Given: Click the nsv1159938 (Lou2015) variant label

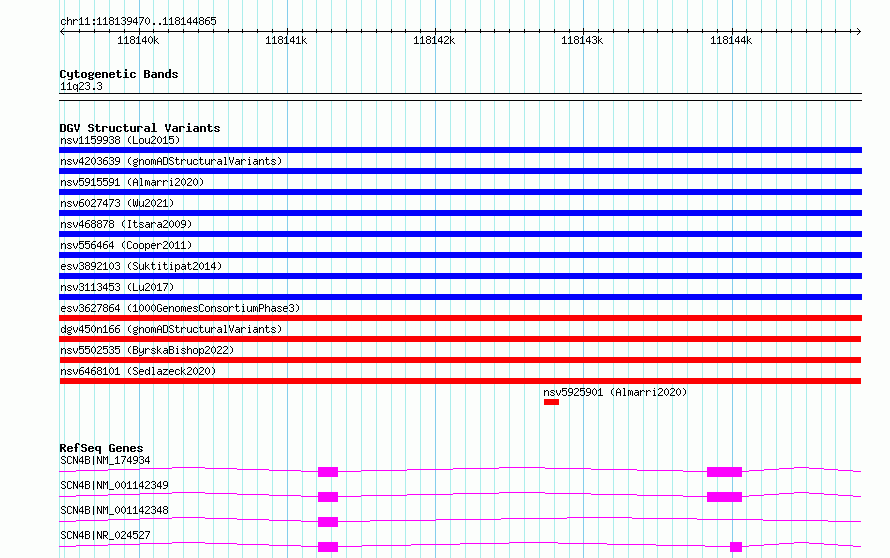Looking at the screenshot, I should (x=120, y=140).
